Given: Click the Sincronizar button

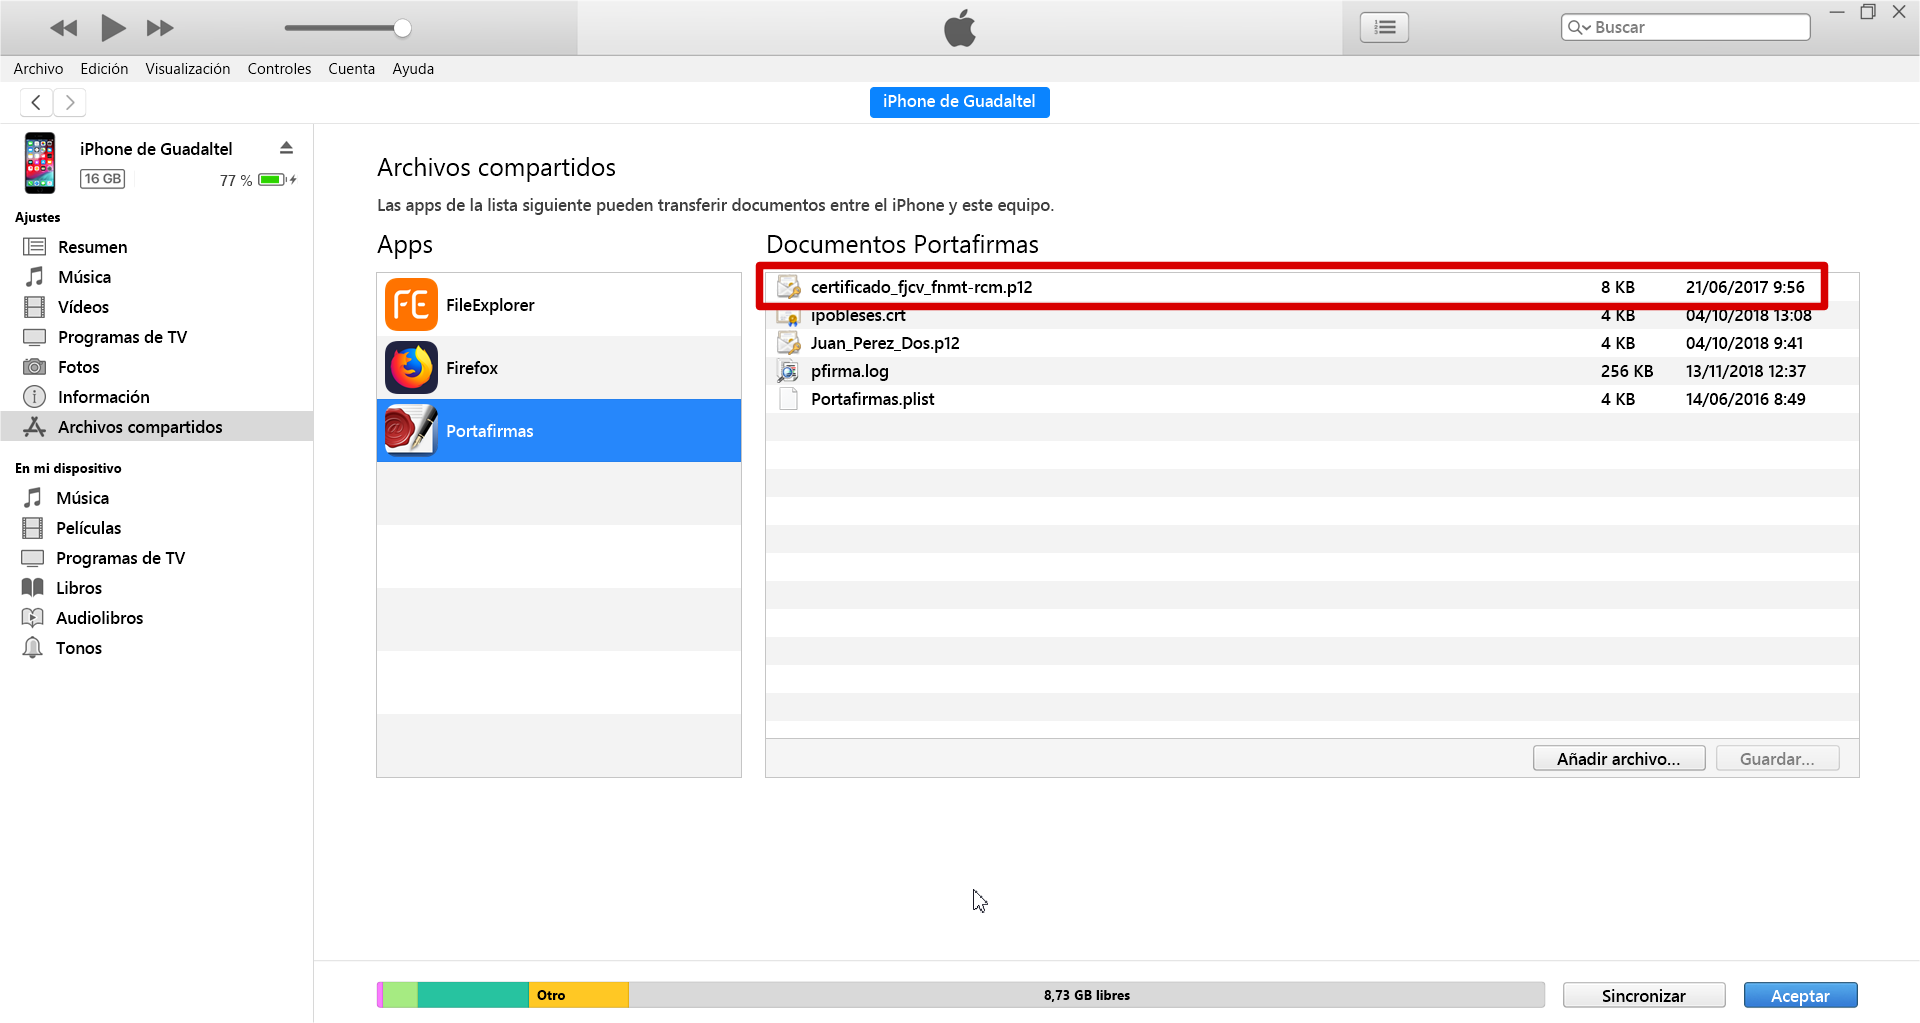Looking at the screenshot, I should click(1643, 995).
